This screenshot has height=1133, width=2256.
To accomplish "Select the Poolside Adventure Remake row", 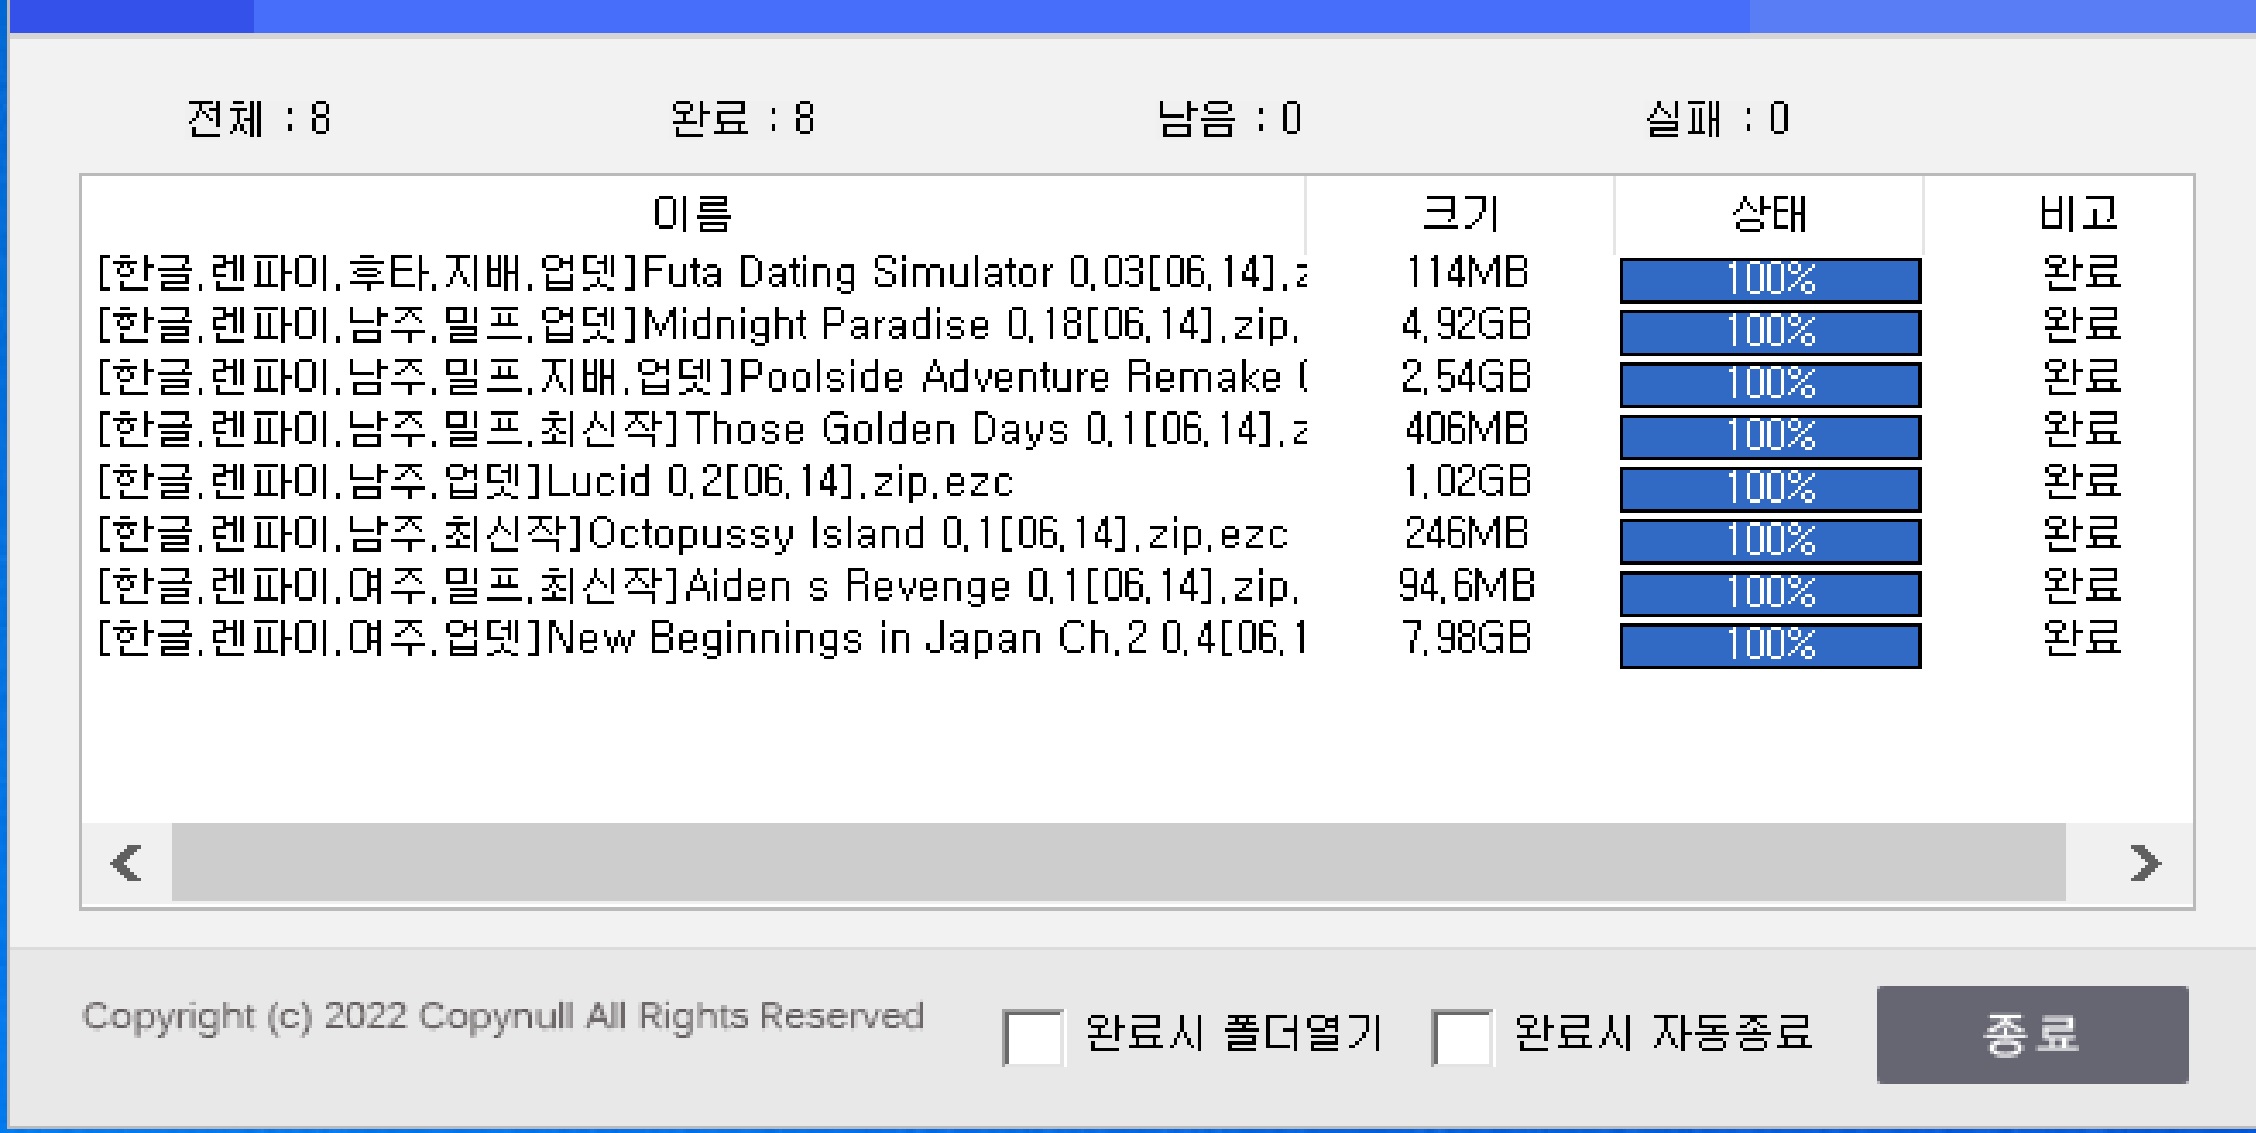I will tap(700, 377).
